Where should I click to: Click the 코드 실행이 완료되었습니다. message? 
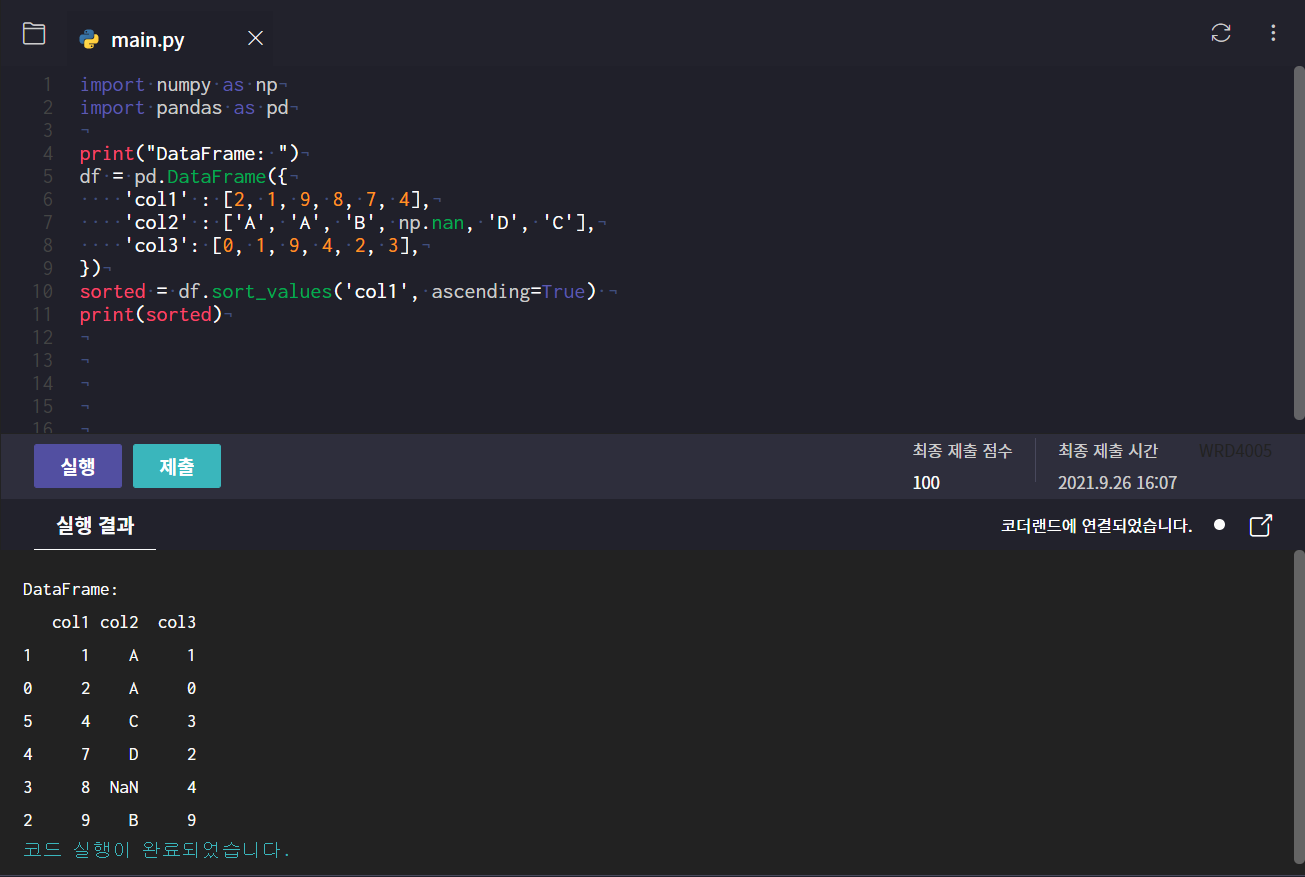[x=156, y=851]
